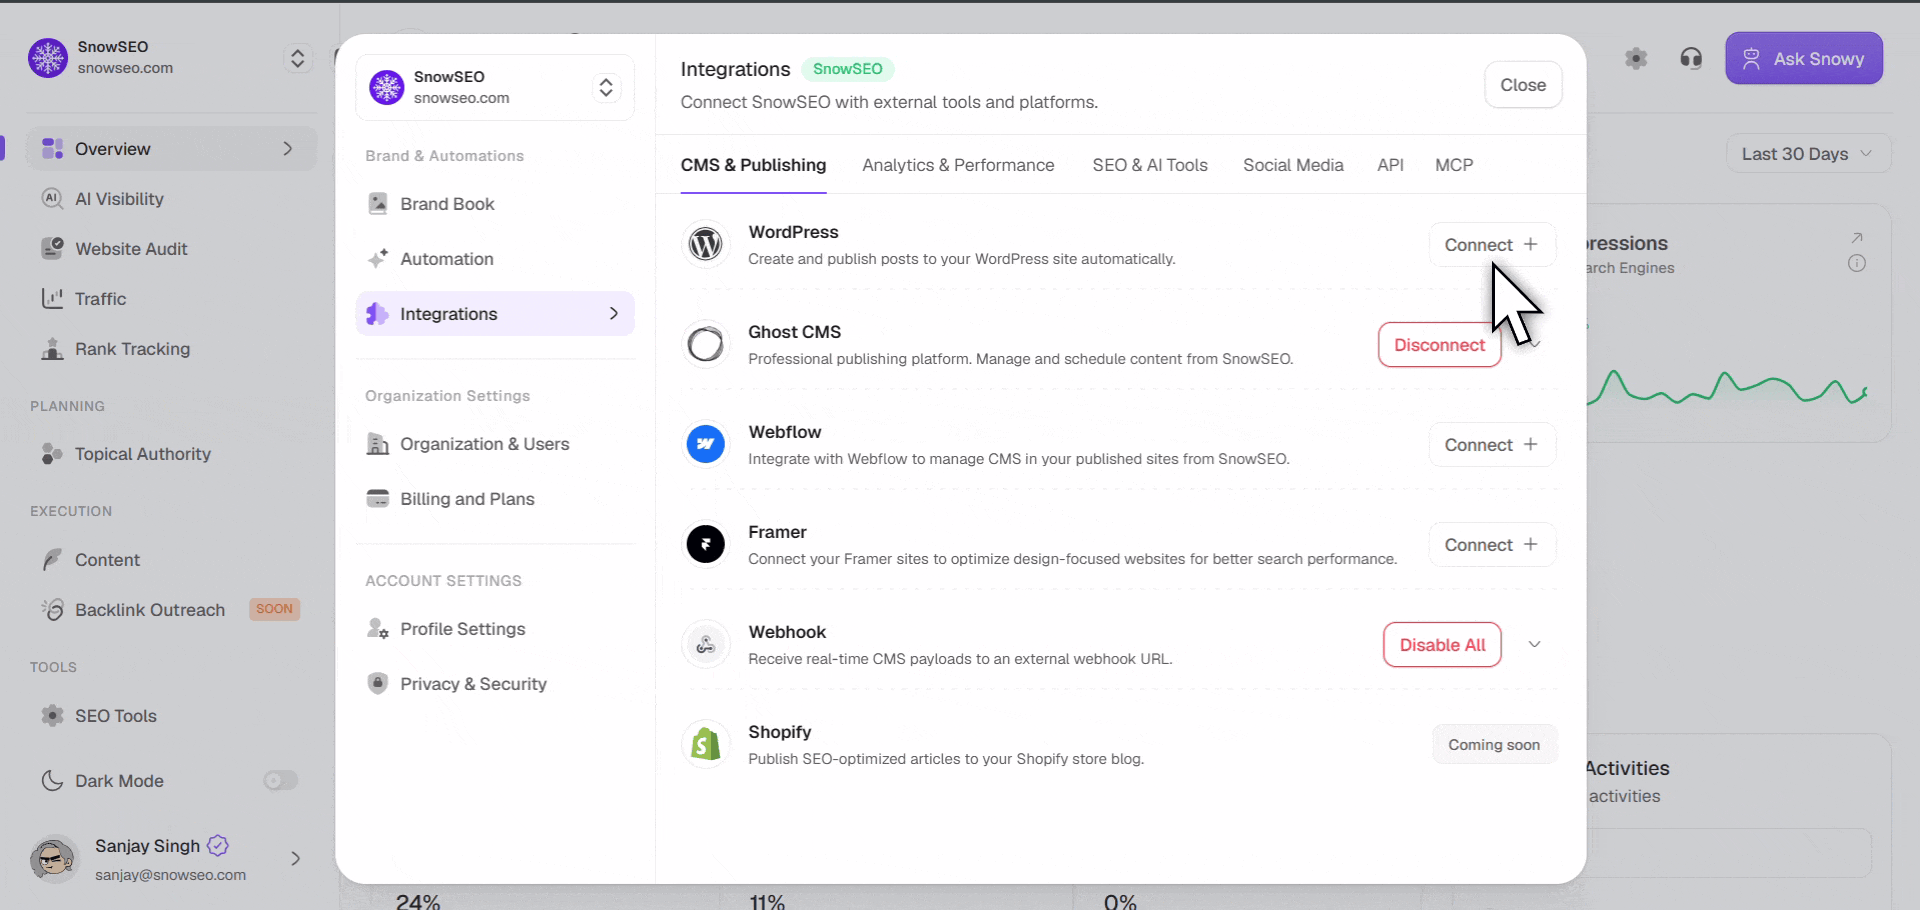
Task: Click the Profile Settings person icon
Action: [378, 629]
